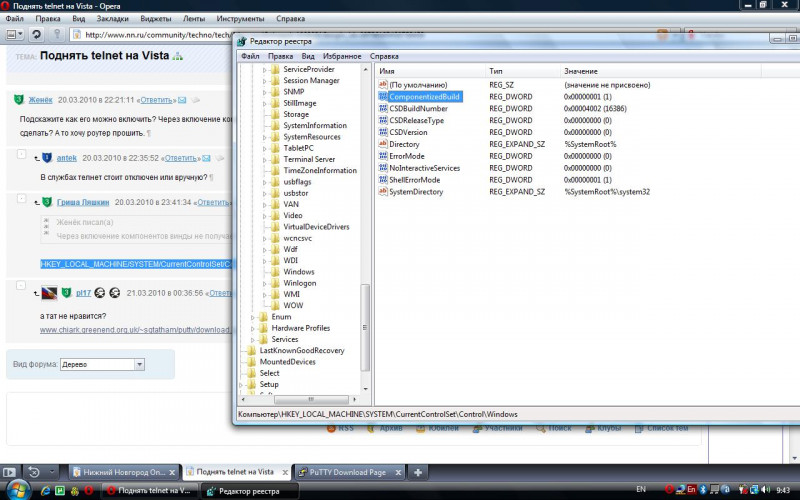The width and height of the screenshot is (800, 500).
Task: Open a new Opera tab with plus button
Action: [x=418, y=472]
